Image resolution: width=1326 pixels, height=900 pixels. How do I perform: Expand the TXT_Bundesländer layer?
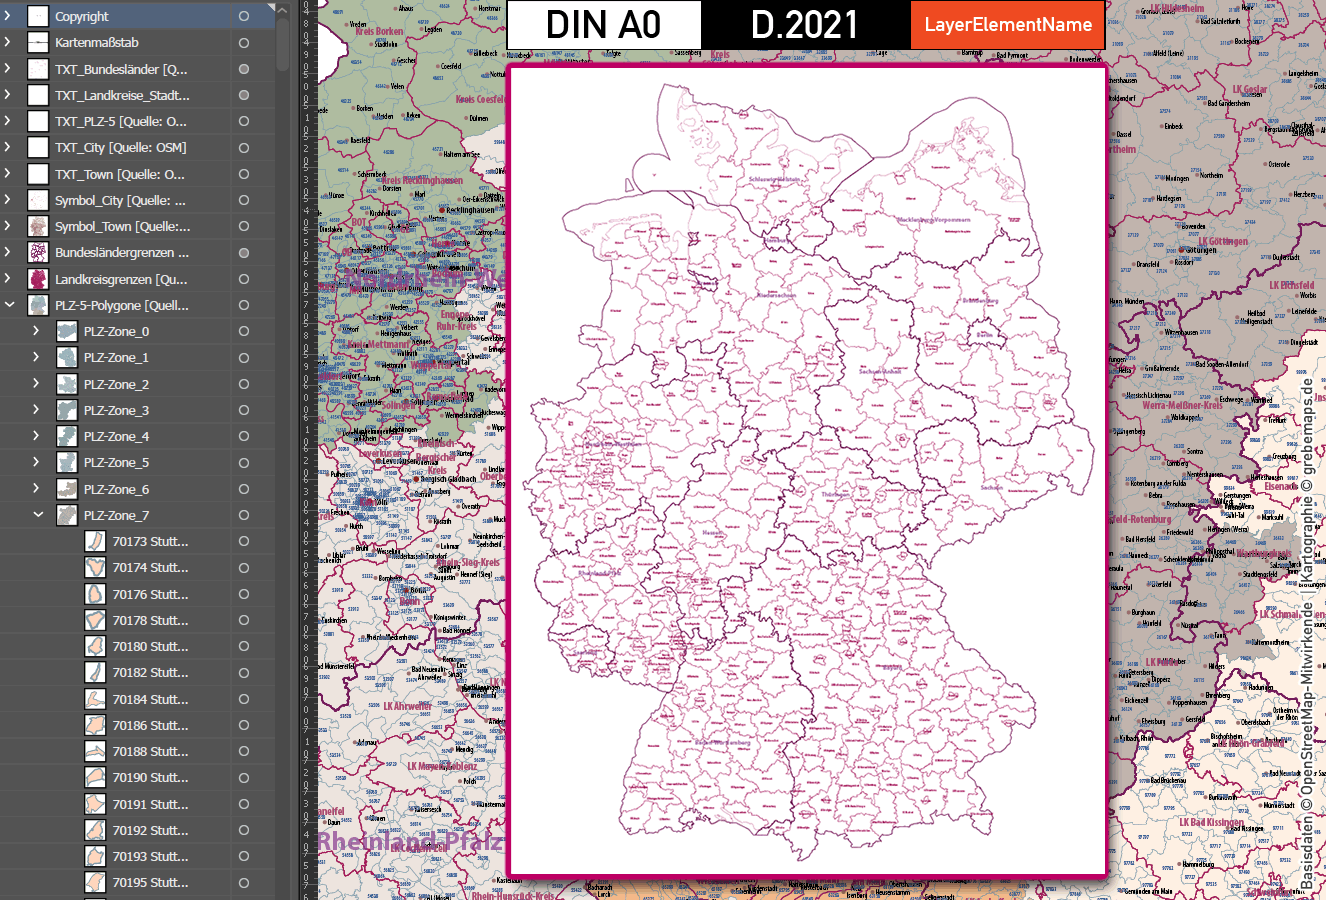point(10,69)
